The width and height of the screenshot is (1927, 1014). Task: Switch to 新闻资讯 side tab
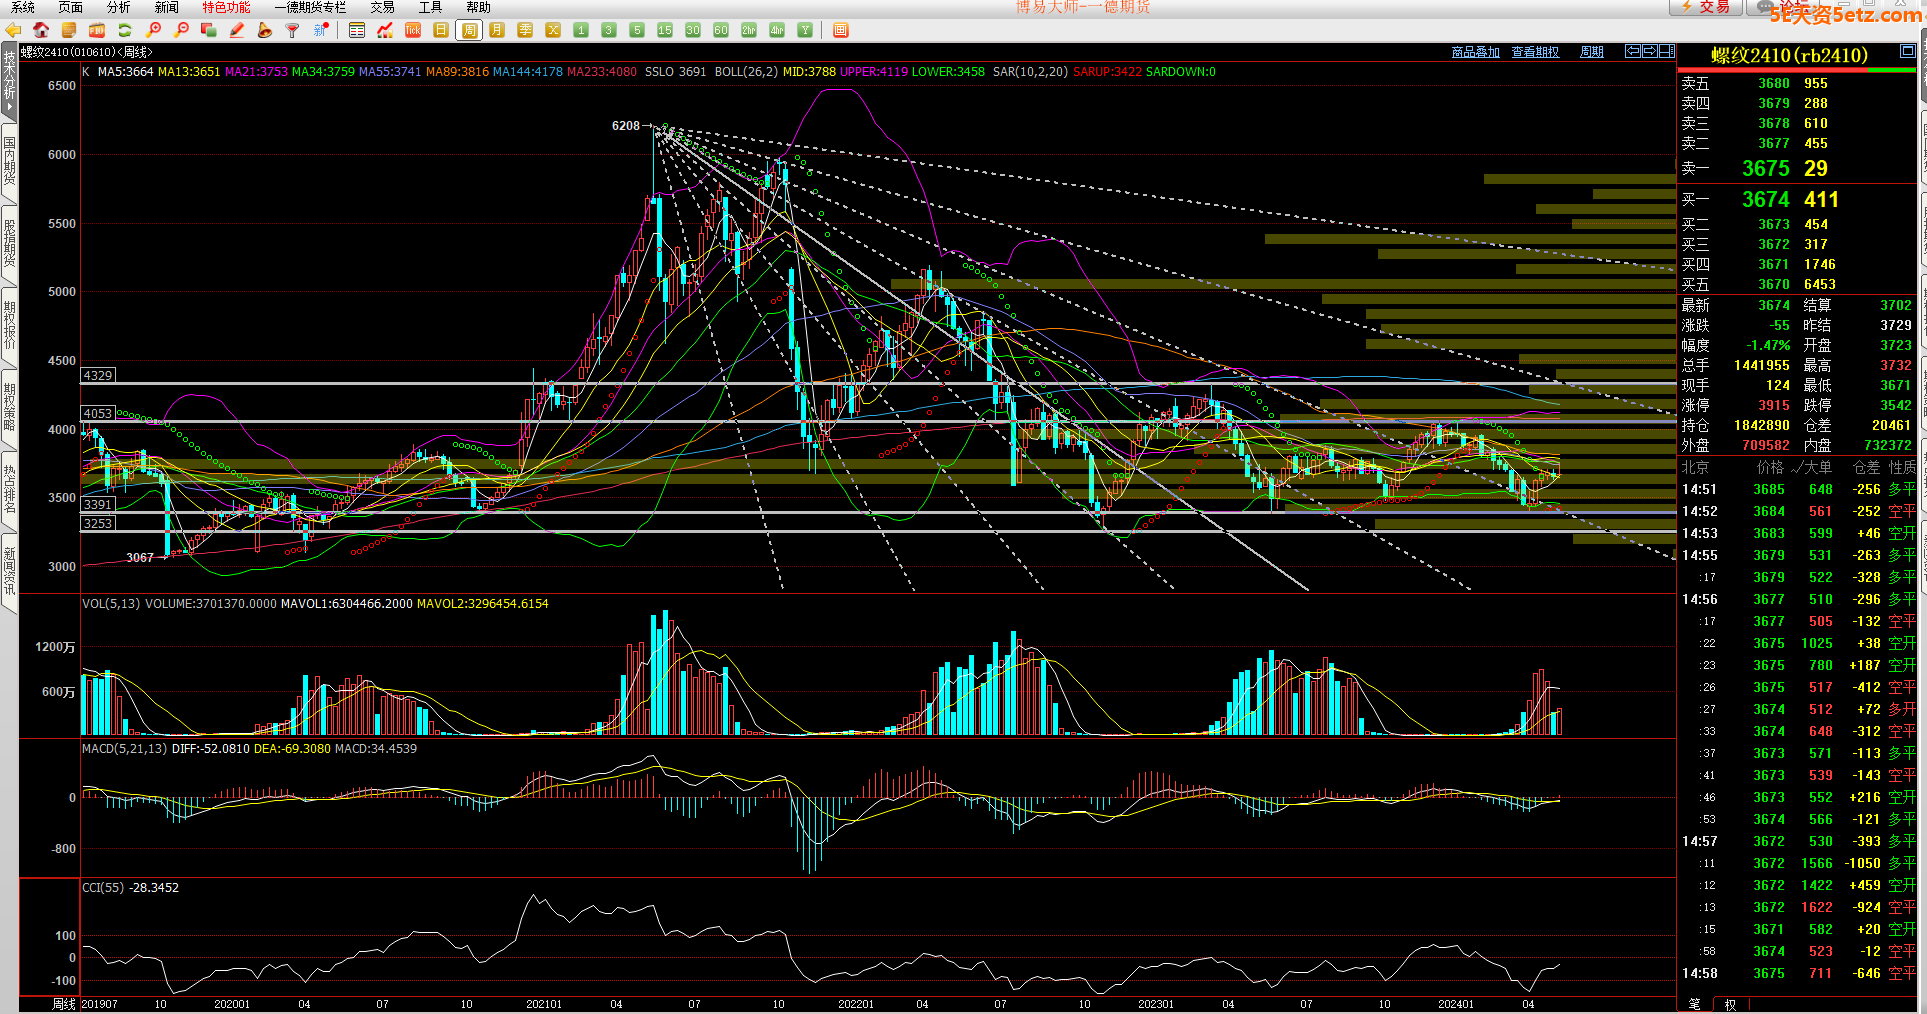click(x=9, y=570)
